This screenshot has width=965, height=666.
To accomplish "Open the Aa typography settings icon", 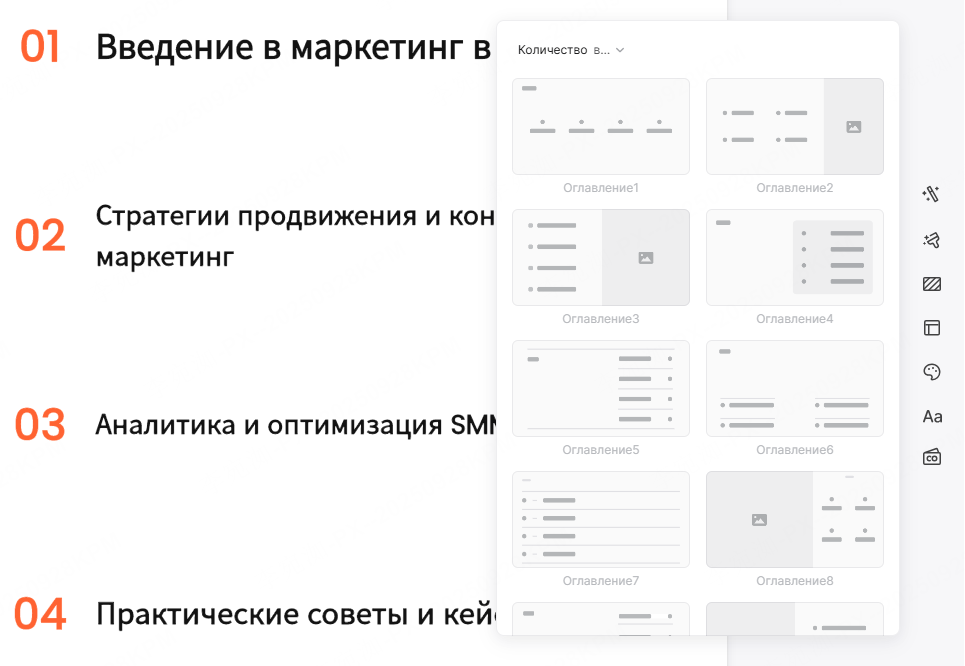I will (x=931, y=416).
